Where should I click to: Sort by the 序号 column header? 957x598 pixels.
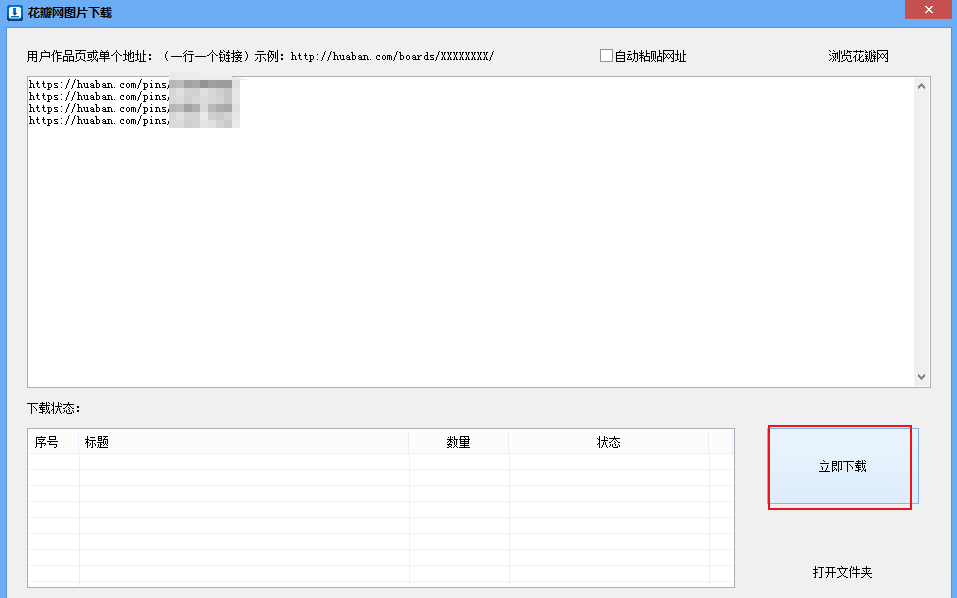click(47, 442)
